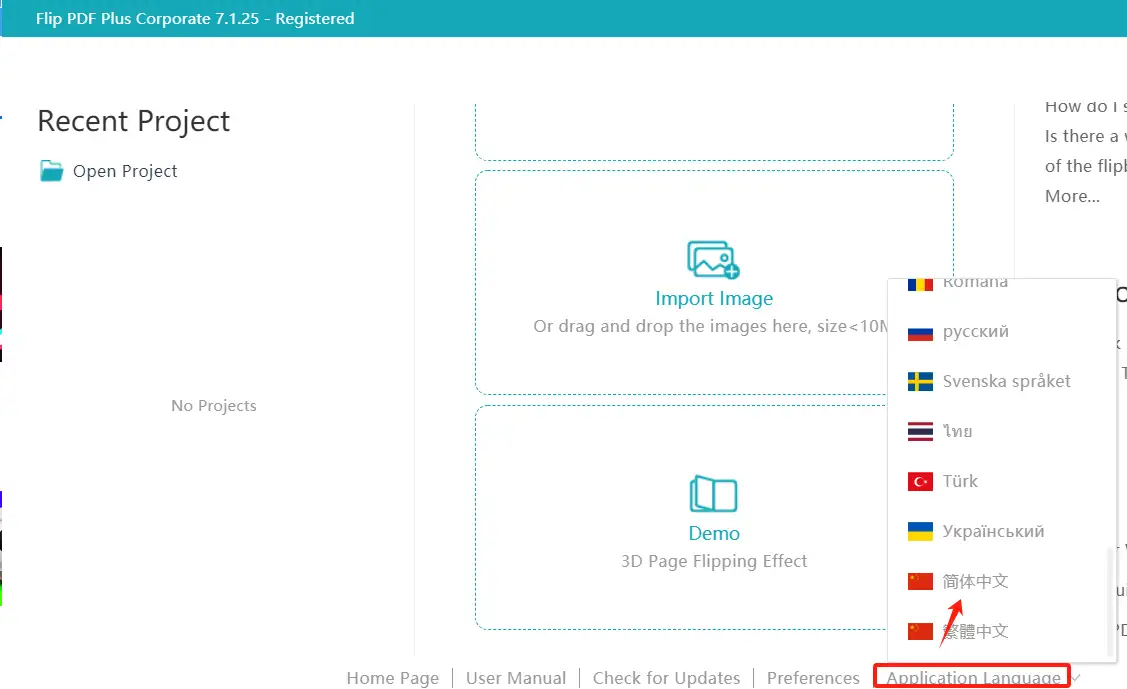Click the Import Image picture icon
Image resolution: width=1127 pixels, height=689 pixels.
pyautogui.click(x=713, y=259)
